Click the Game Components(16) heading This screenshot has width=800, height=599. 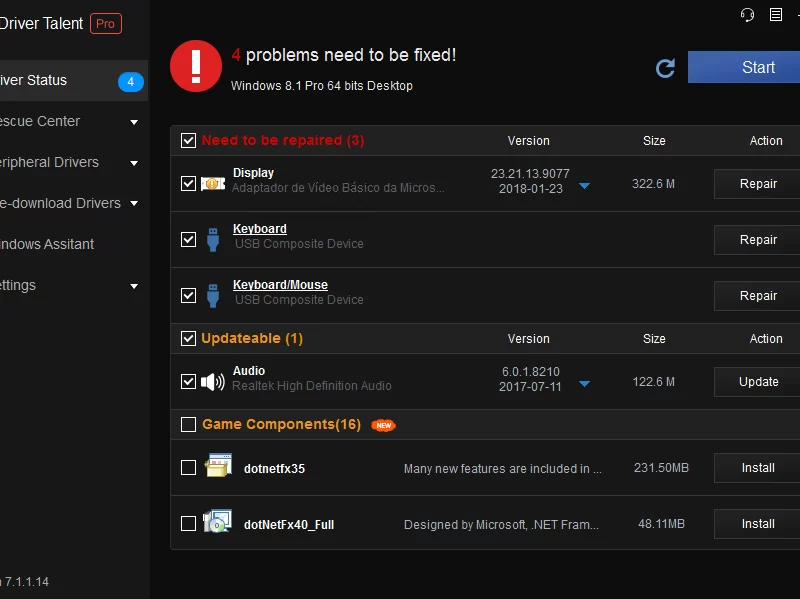281,425
